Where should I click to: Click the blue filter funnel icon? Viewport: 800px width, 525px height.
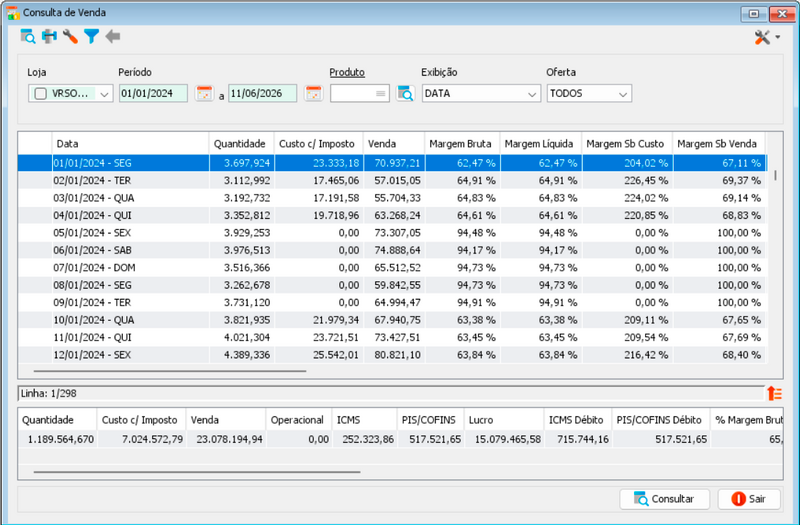pyautogui.click(x=91, y=37)
